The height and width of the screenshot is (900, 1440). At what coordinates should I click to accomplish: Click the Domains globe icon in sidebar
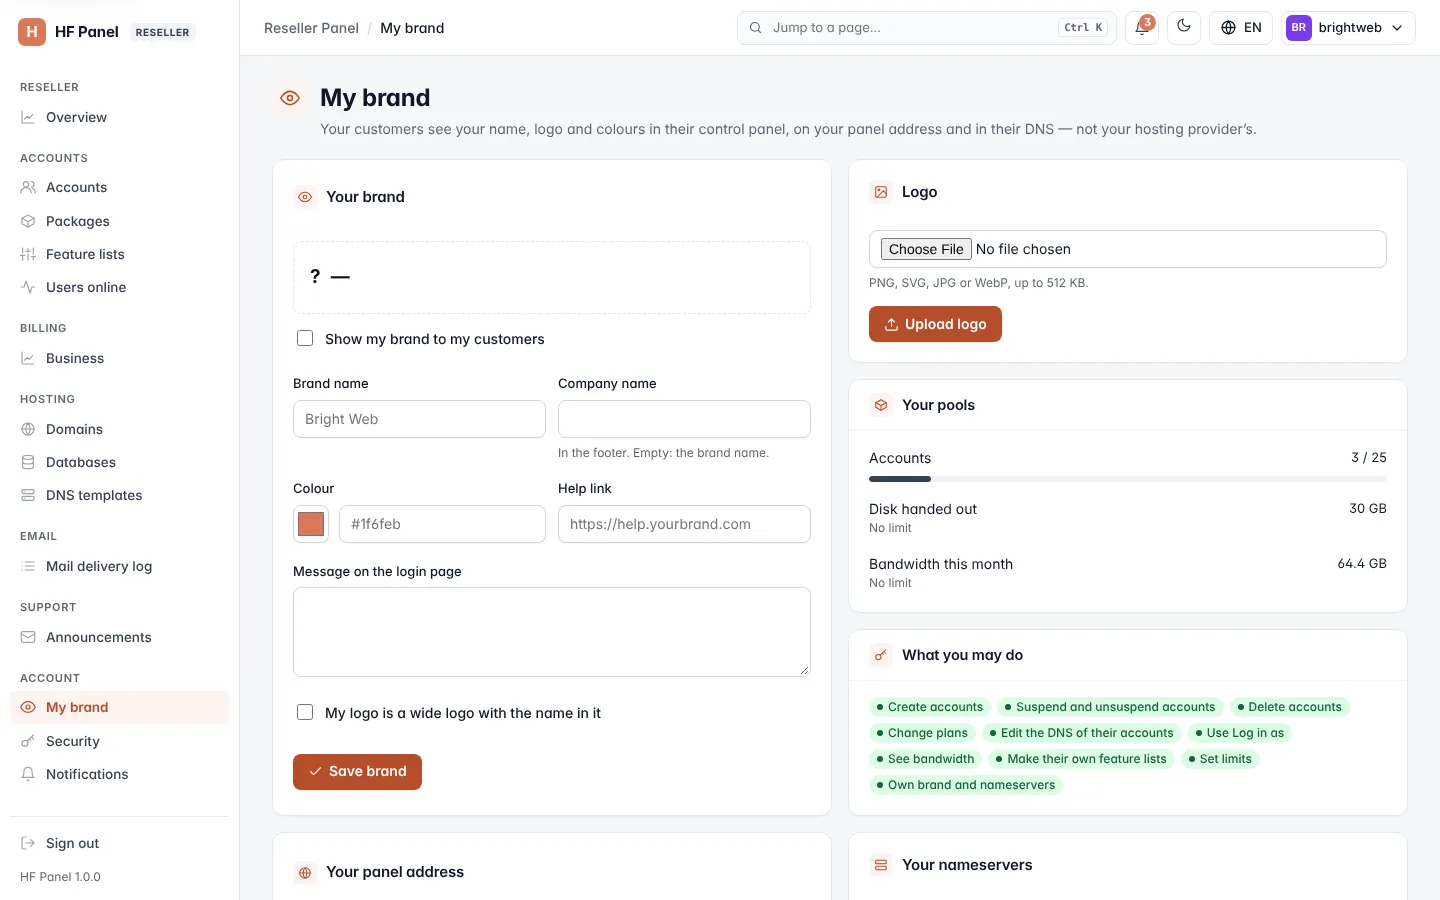28,429
